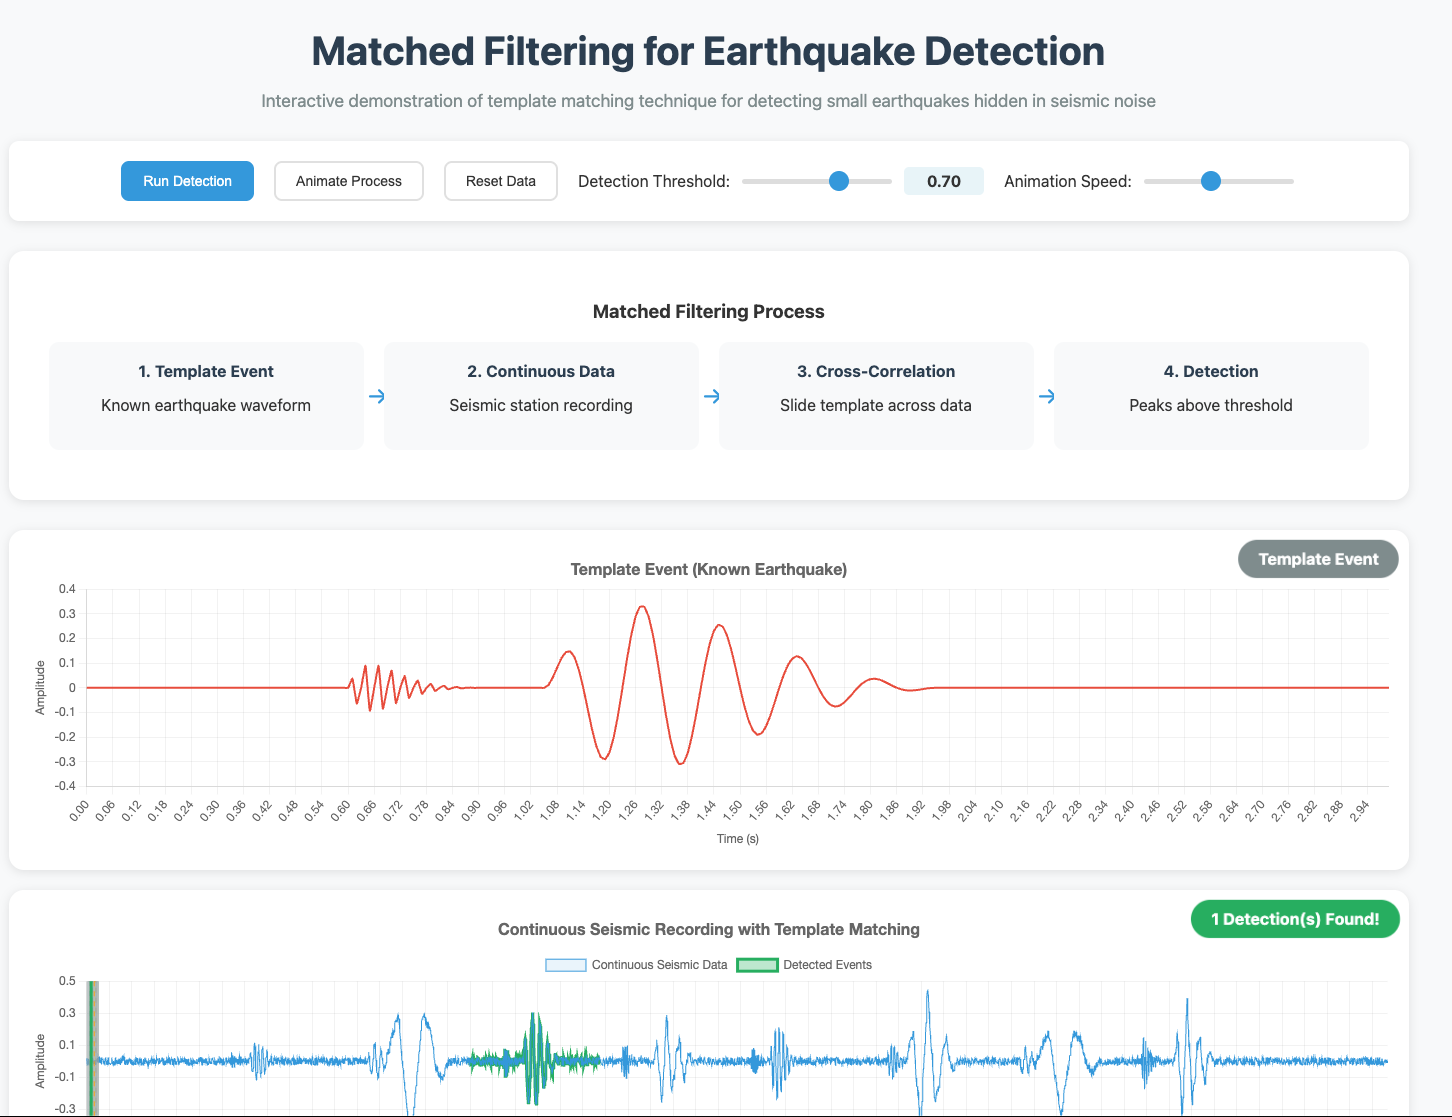Click the striped marker at recording chart start
Image resolution: width=1452 pixels, height=1117 pixels.
tap(92, 1048)
